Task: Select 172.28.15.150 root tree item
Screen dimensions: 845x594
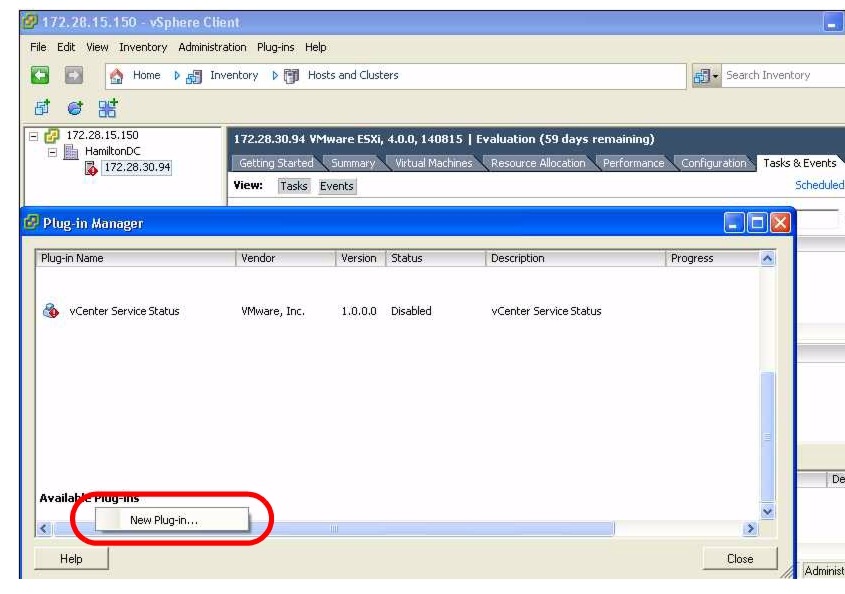Action: [x=102, y=135]
